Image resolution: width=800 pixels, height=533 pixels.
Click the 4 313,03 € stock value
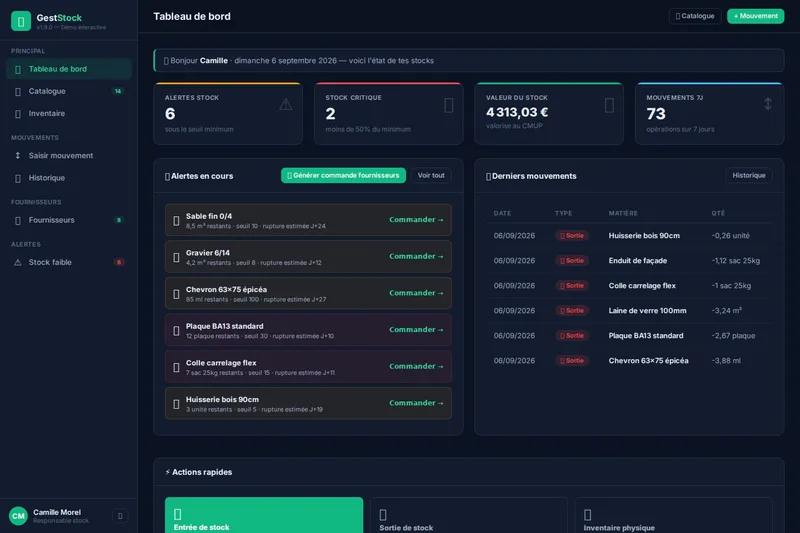pyautogui.click(x=517, y=112)
